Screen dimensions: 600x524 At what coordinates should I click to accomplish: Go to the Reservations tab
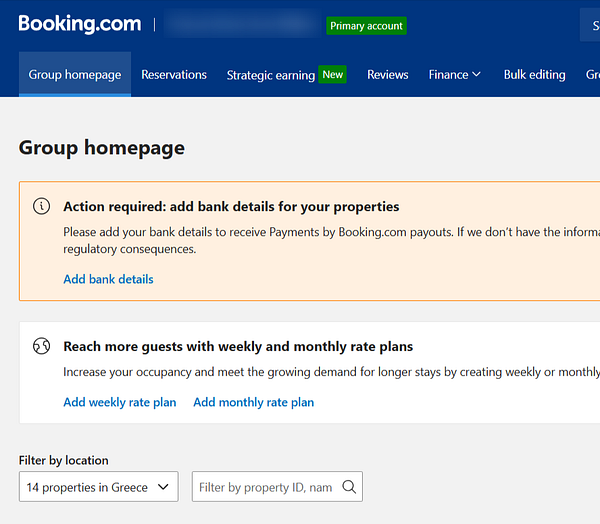coord(174,75)
